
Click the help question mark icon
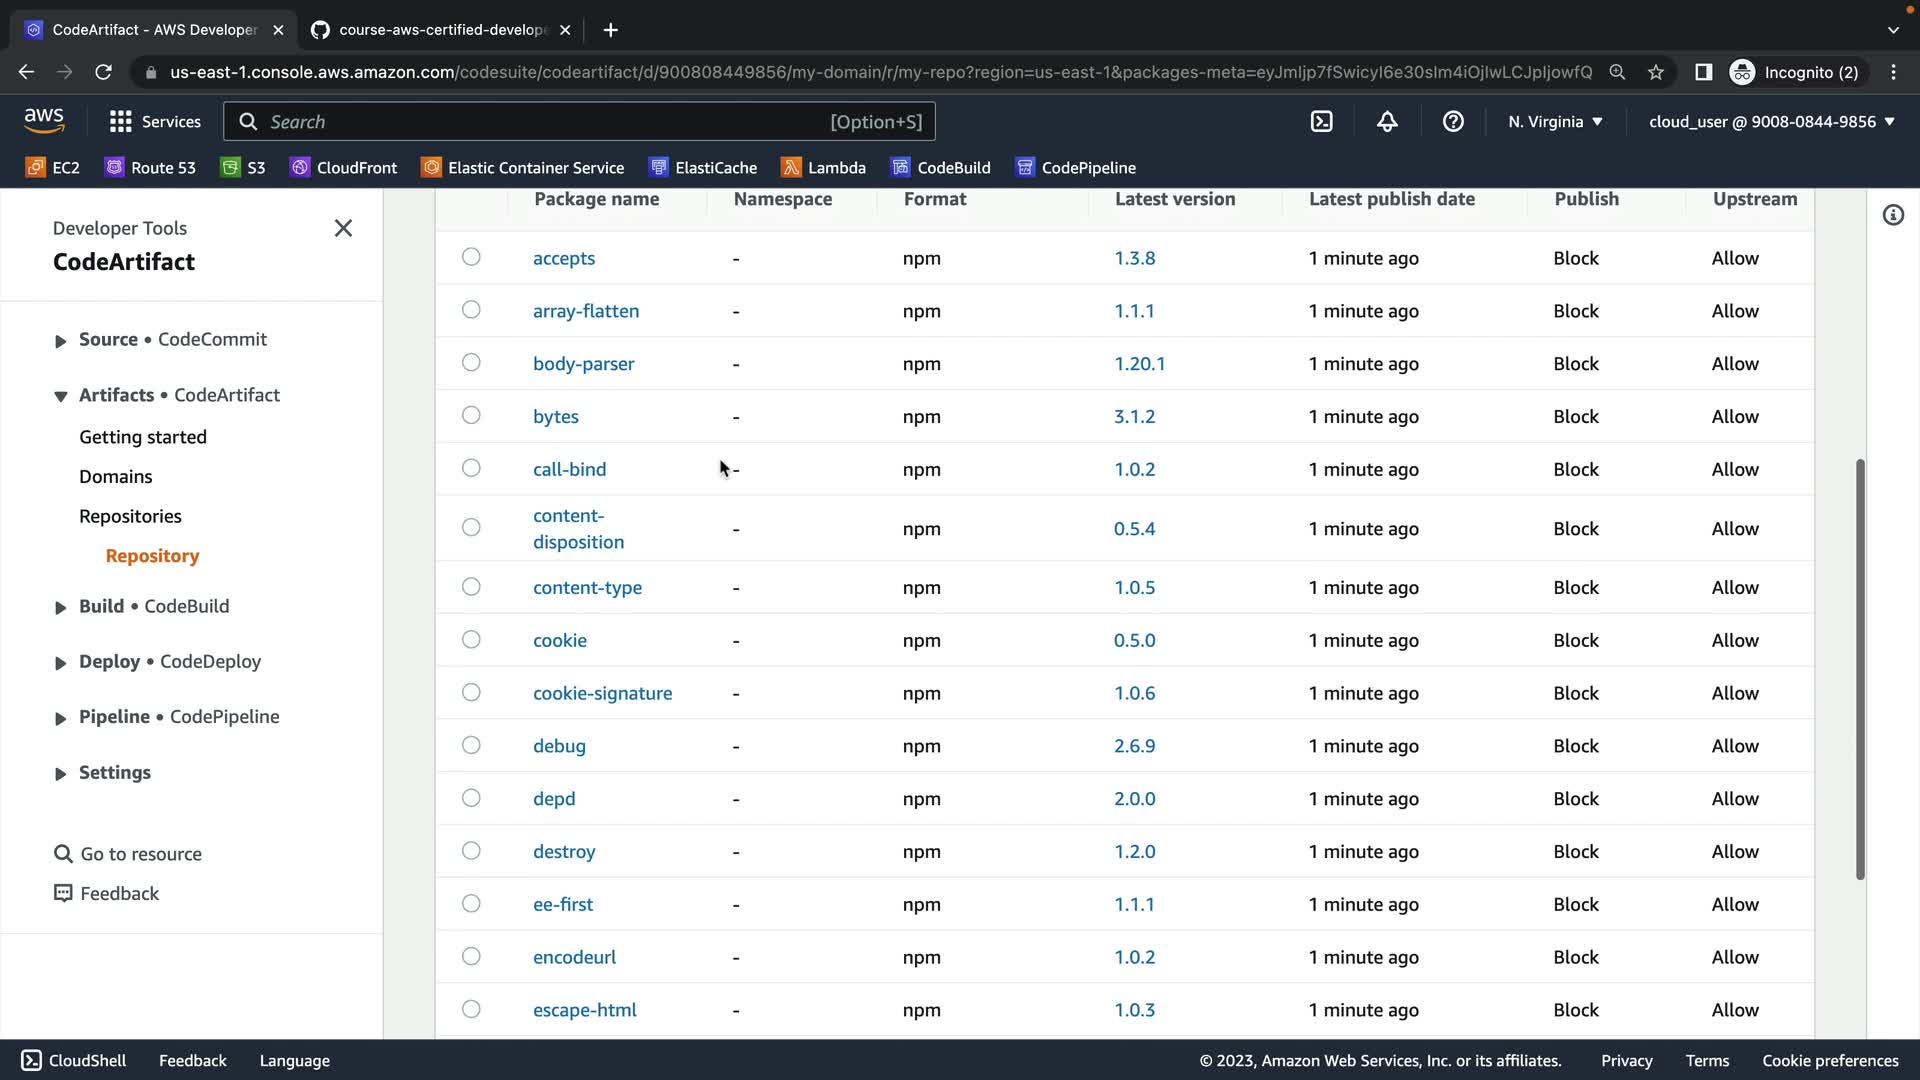pos(1453,122)
